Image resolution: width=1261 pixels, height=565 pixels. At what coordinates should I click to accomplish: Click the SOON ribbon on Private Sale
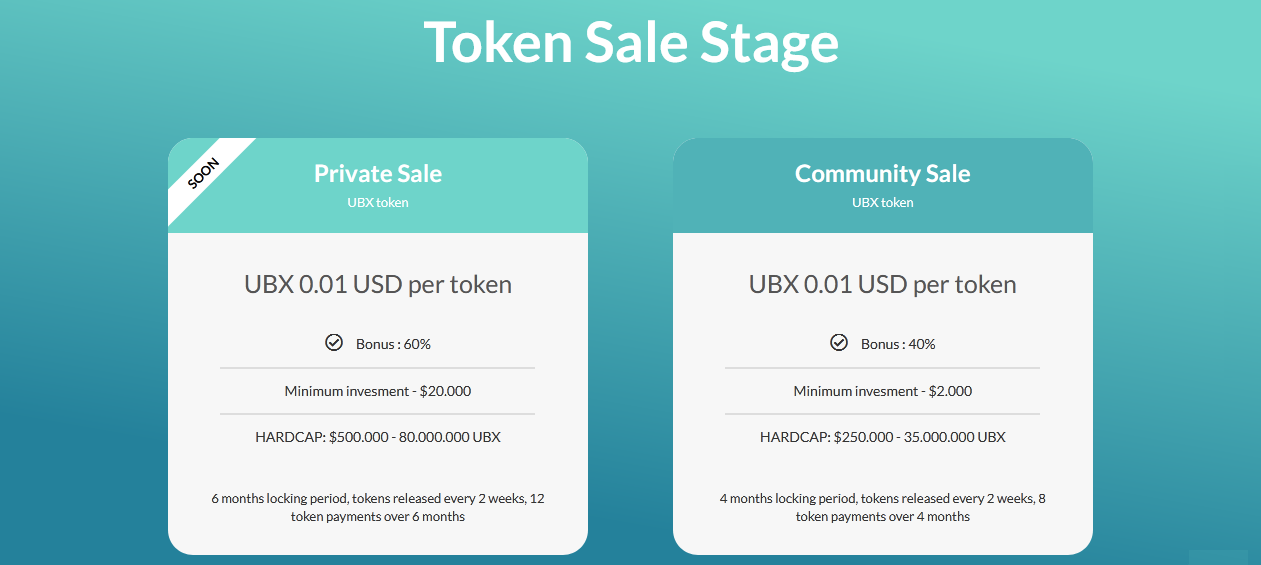click(204, 174)
